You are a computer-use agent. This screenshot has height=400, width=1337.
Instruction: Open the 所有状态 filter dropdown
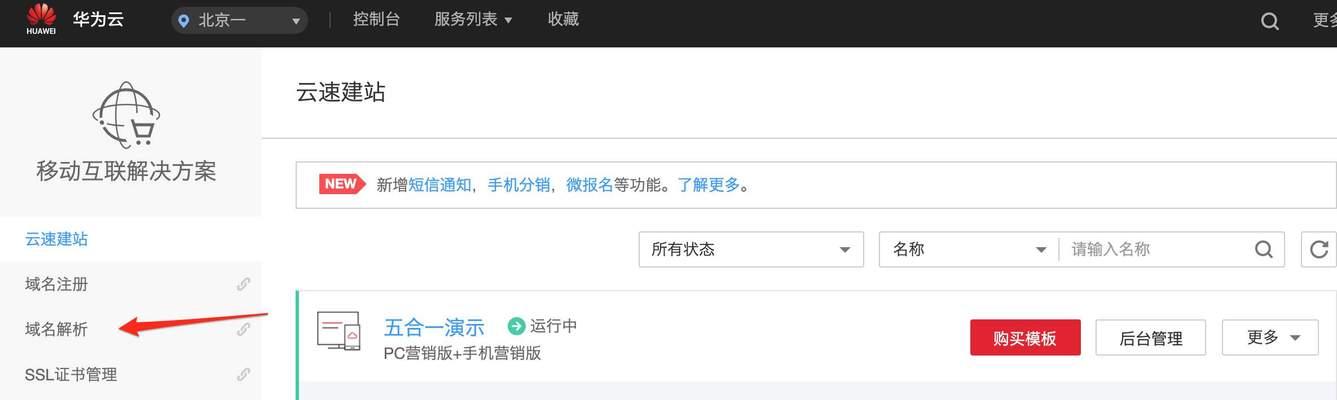coord(751,249)
